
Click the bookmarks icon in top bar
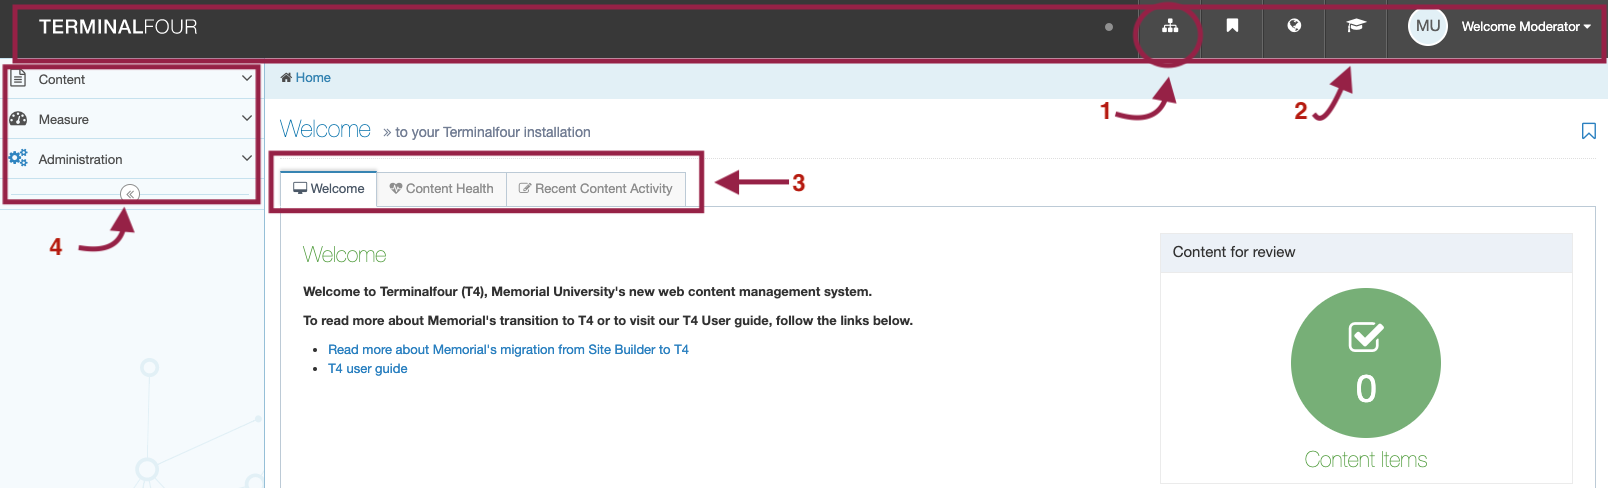click(x=1232, y=26)
